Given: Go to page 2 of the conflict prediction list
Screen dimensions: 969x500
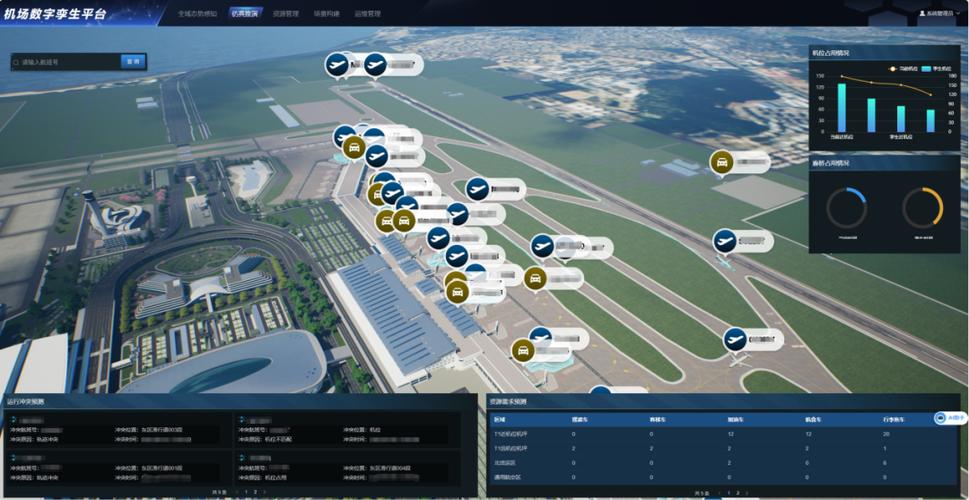Looking at the screenshot, I should (x=255, y=492).
